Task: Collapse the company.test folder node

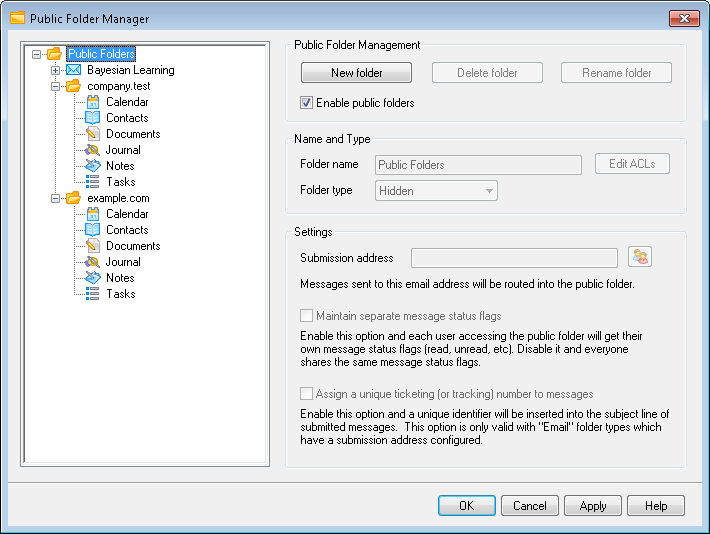Action: tap(55, 86)
